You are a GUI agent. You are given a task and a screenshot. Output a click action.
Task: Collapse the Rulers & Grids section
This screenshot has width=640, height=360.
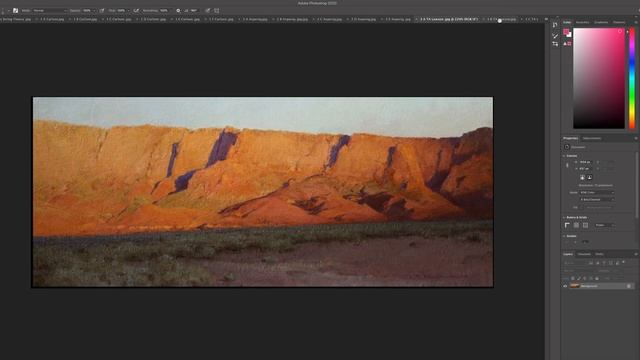coord(564,218)
